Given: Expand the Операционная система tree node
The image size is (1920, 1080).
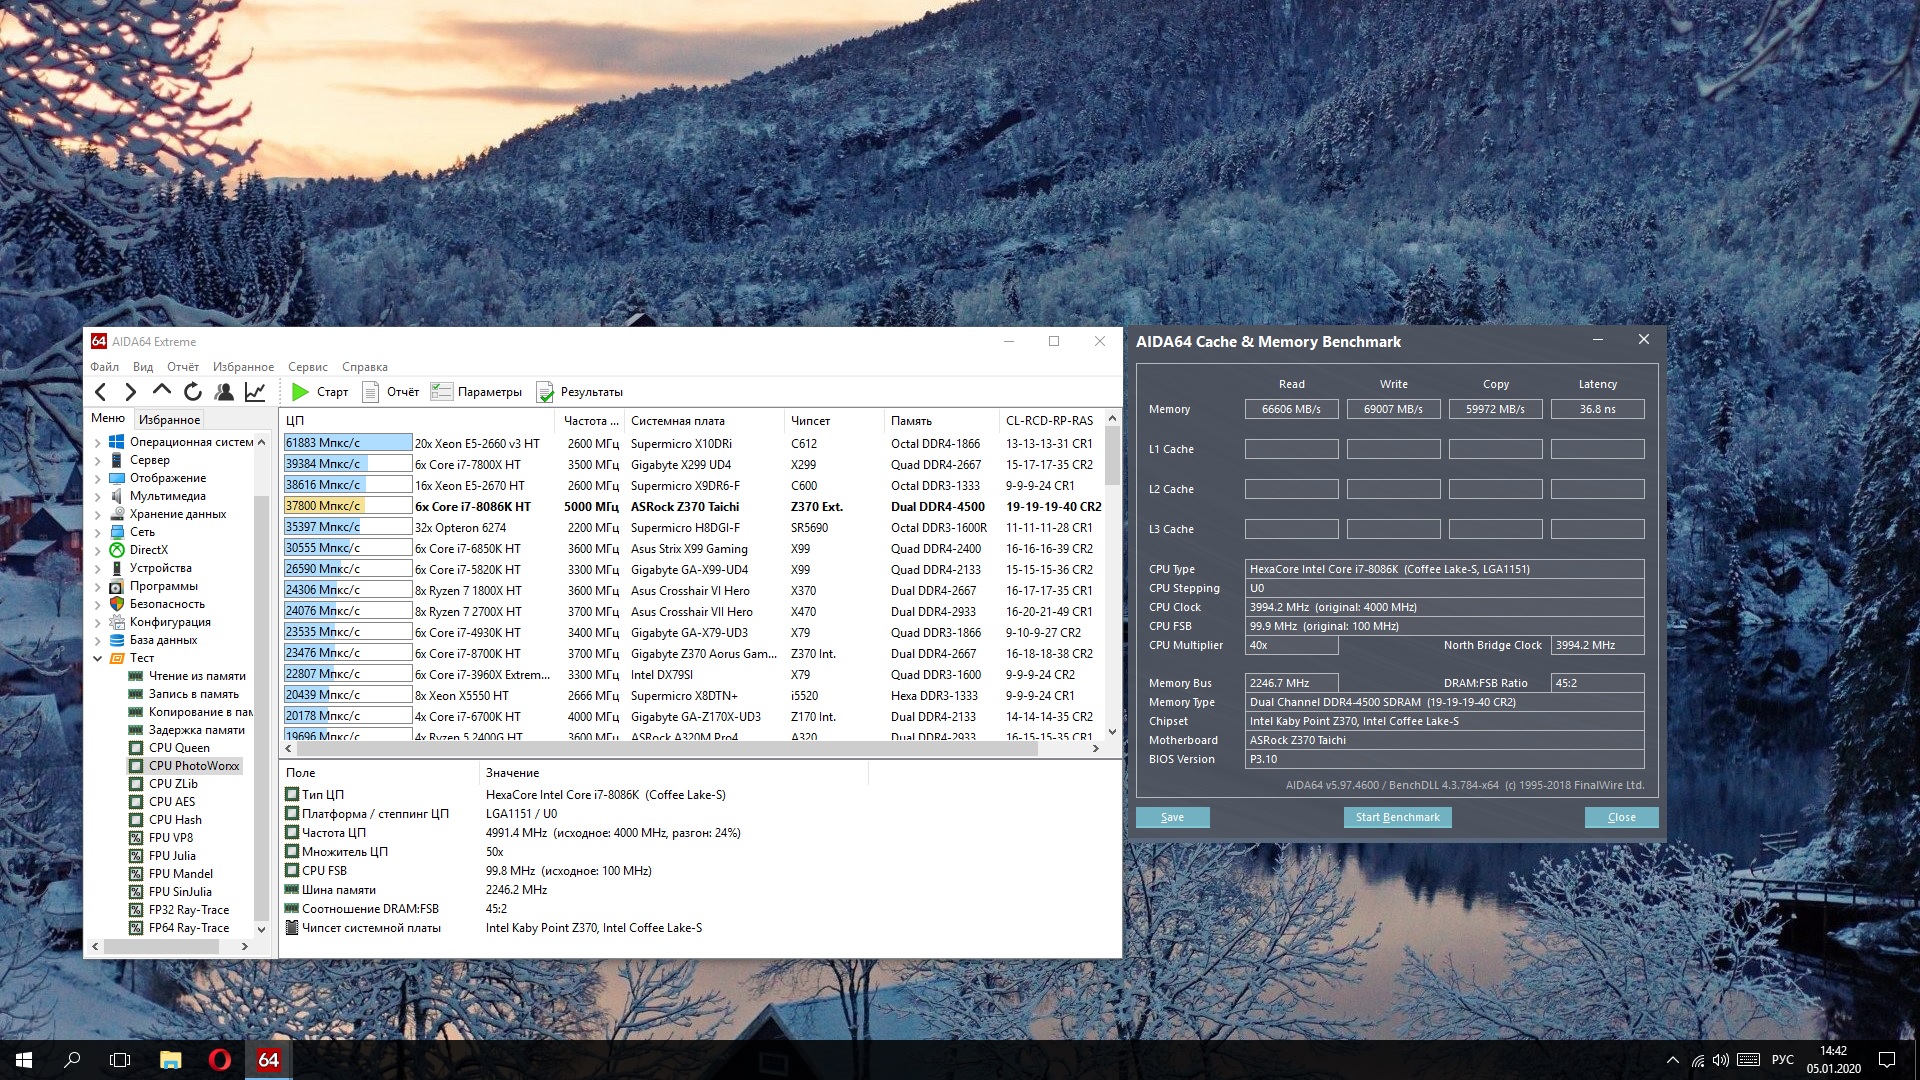Looking at the screenshot, I should 98,442.
